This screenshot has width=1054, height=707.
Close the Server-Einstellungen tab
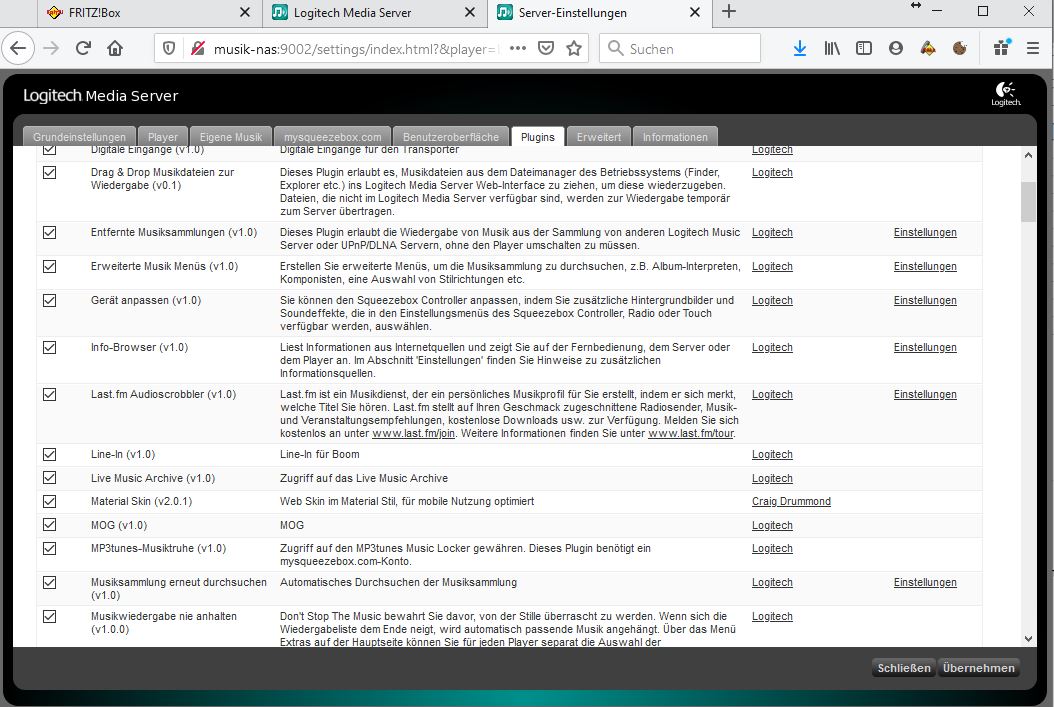(x=695, y=12)
